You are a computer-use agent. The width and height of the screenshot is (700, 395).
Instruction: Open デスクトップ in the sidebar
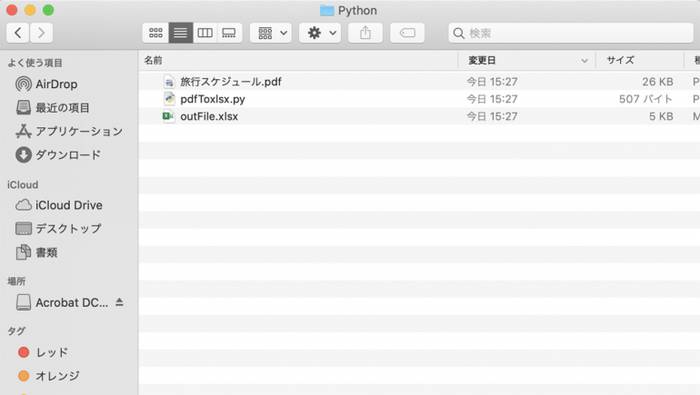[x=68, y=229]
